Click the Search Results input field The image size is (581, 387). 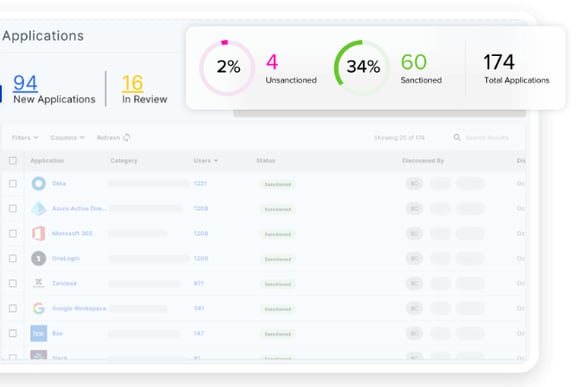(487, 138)
